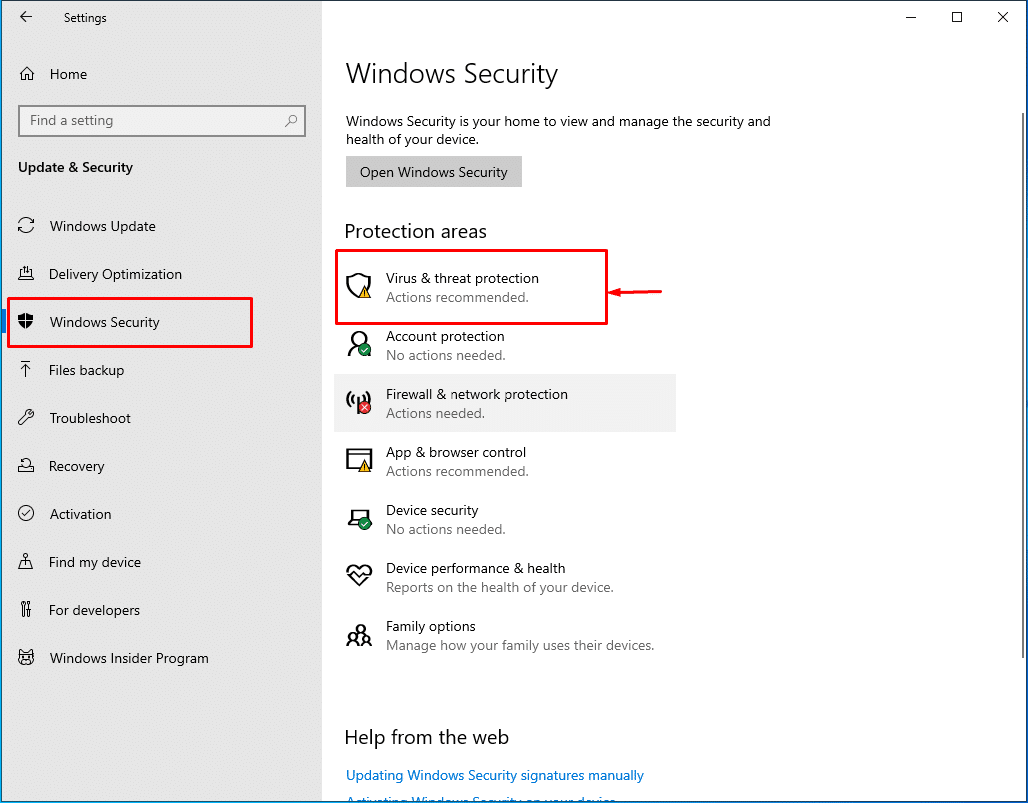Click the Files backup arrow icon
The width and height of the screenshot is (1028, 803).
(26, 370)
